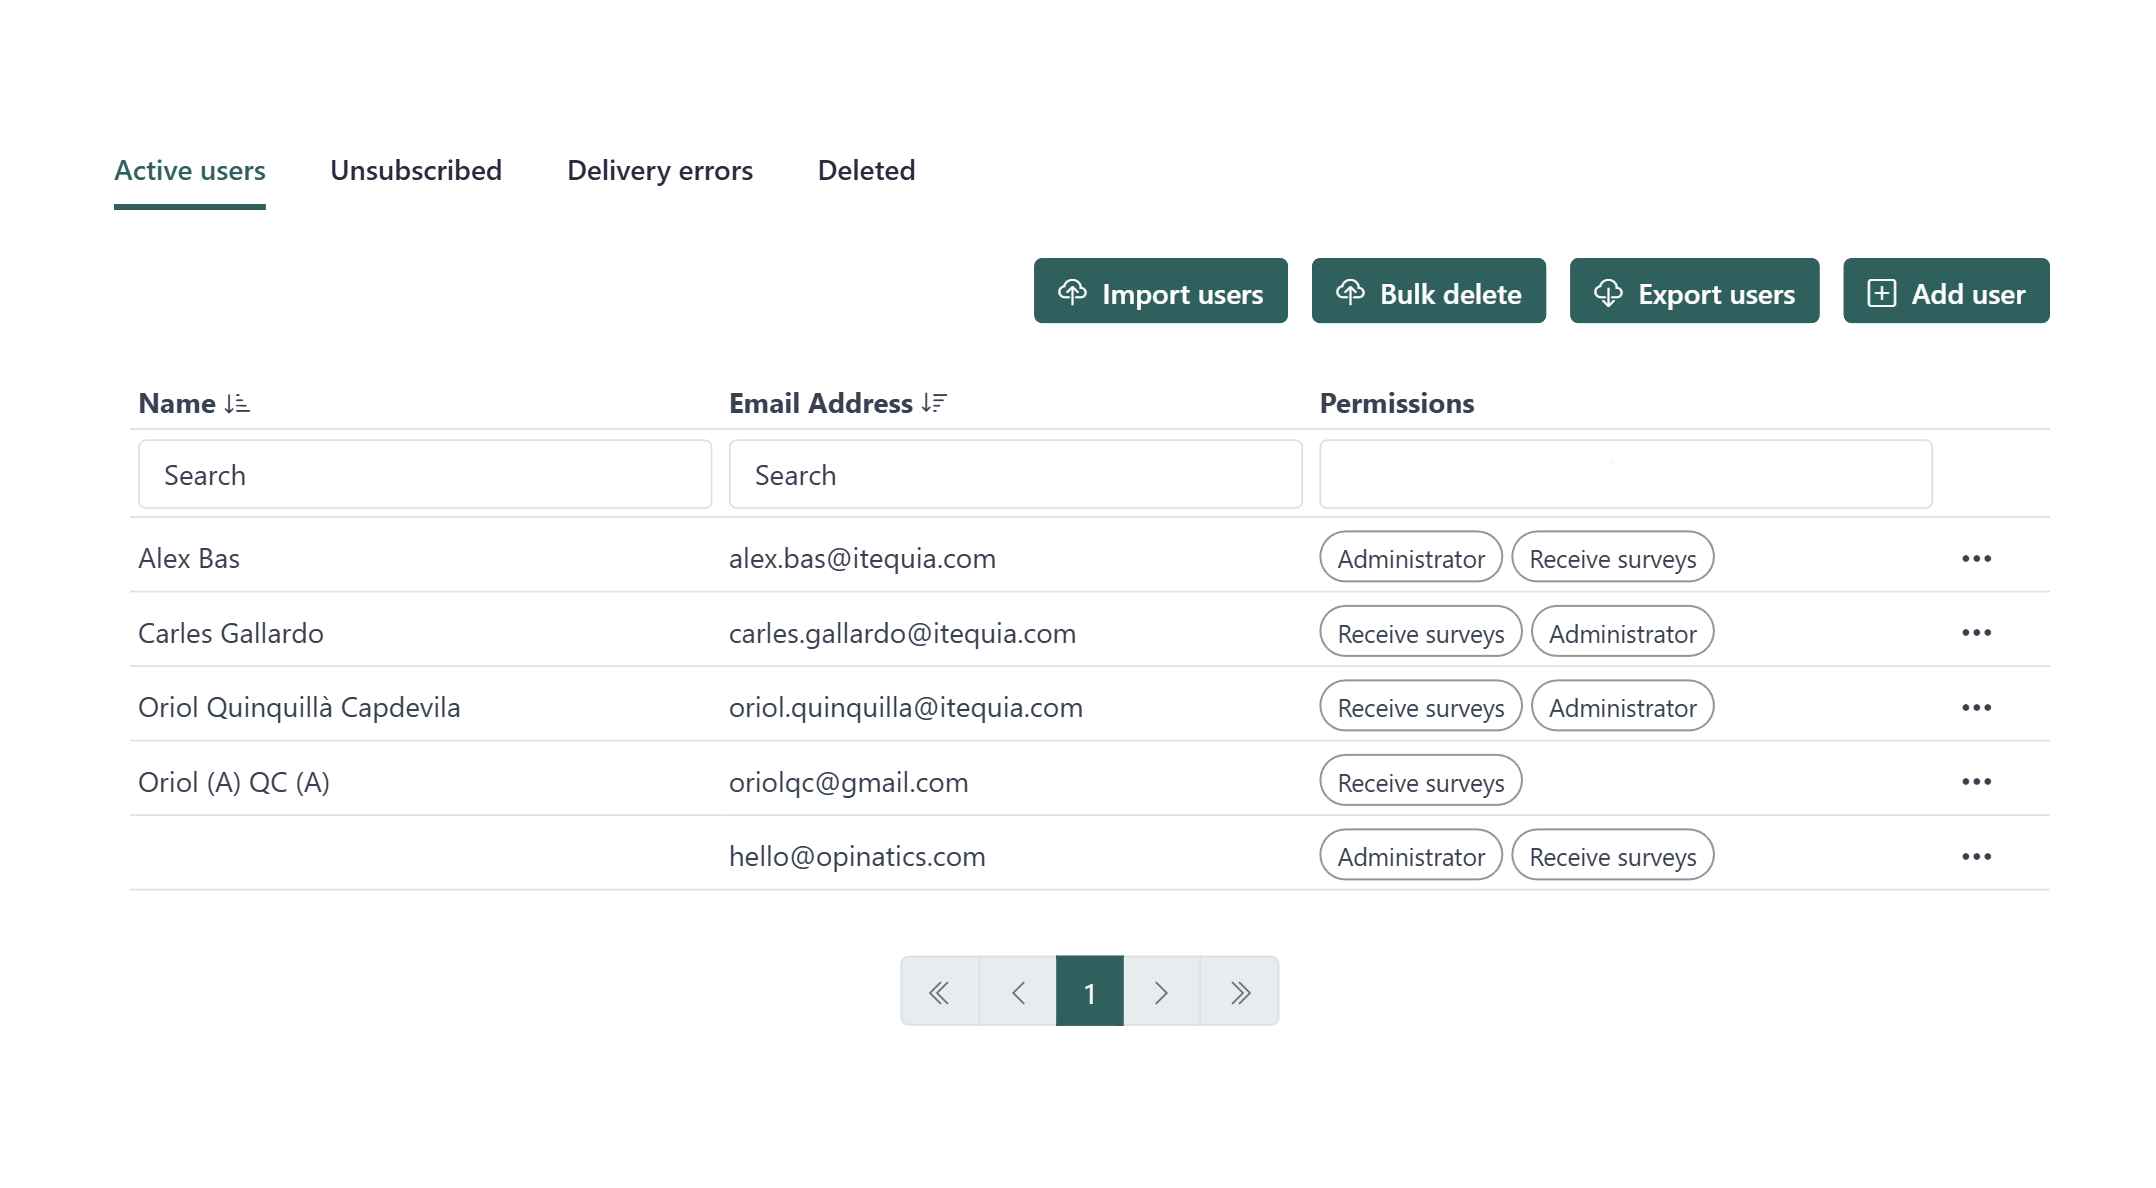Screen dimensions: 2156x1188
Task: Click the Import users button
Action: (x=1160, y=291)
